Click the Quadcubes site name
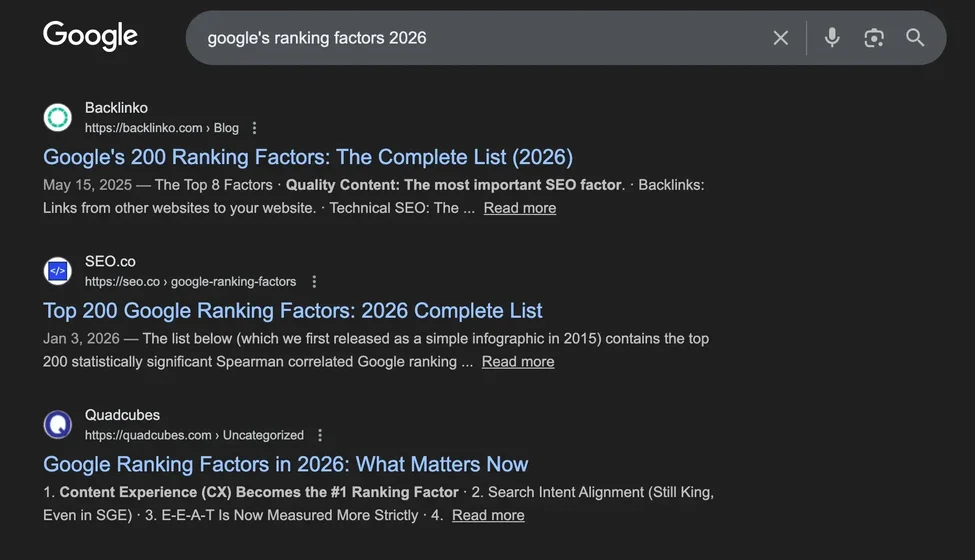The height and width of the screenshot is (560, 975). (x=122, y=415)
